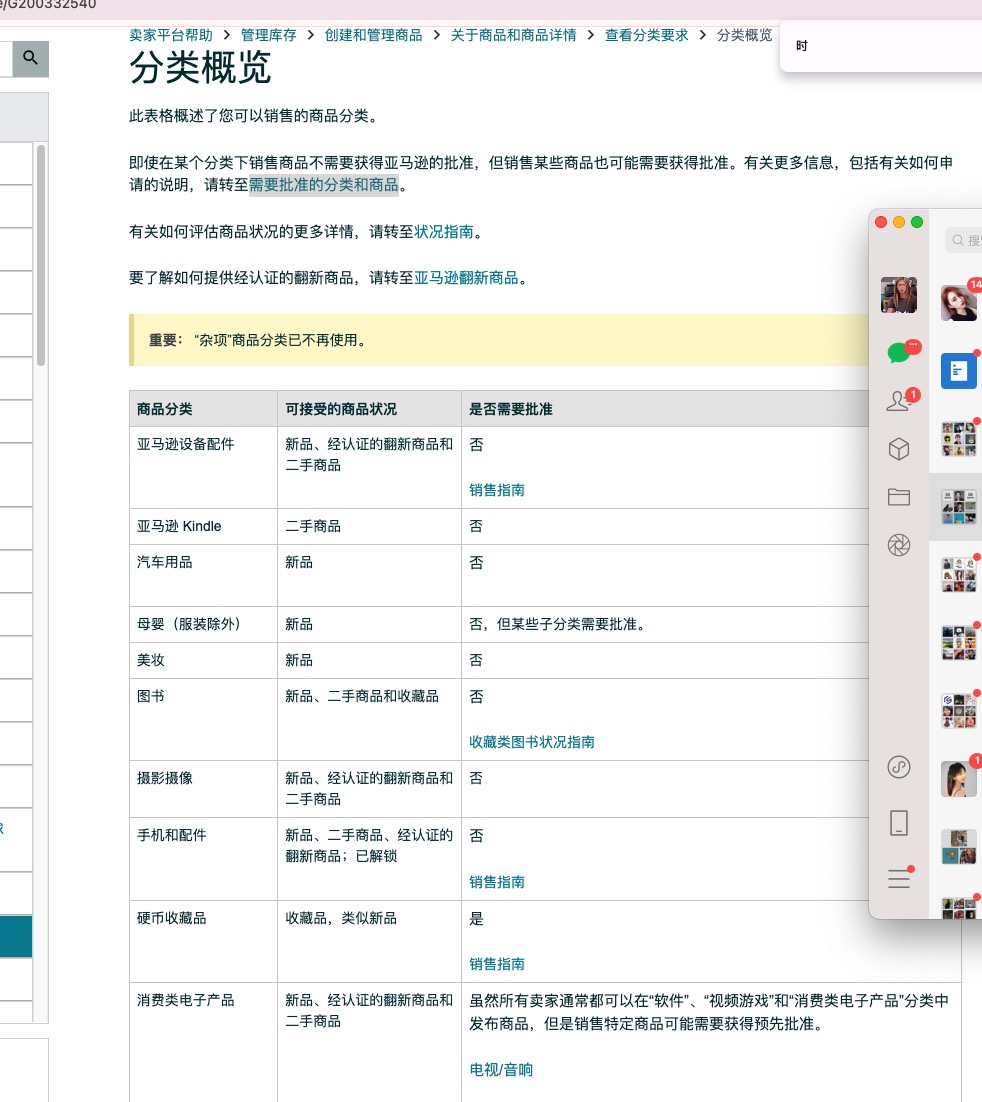This screenshot has height=1102, width=982.
Task: Select the 亚马逊 Kindle category cell
Action: (x=203, y=526)
